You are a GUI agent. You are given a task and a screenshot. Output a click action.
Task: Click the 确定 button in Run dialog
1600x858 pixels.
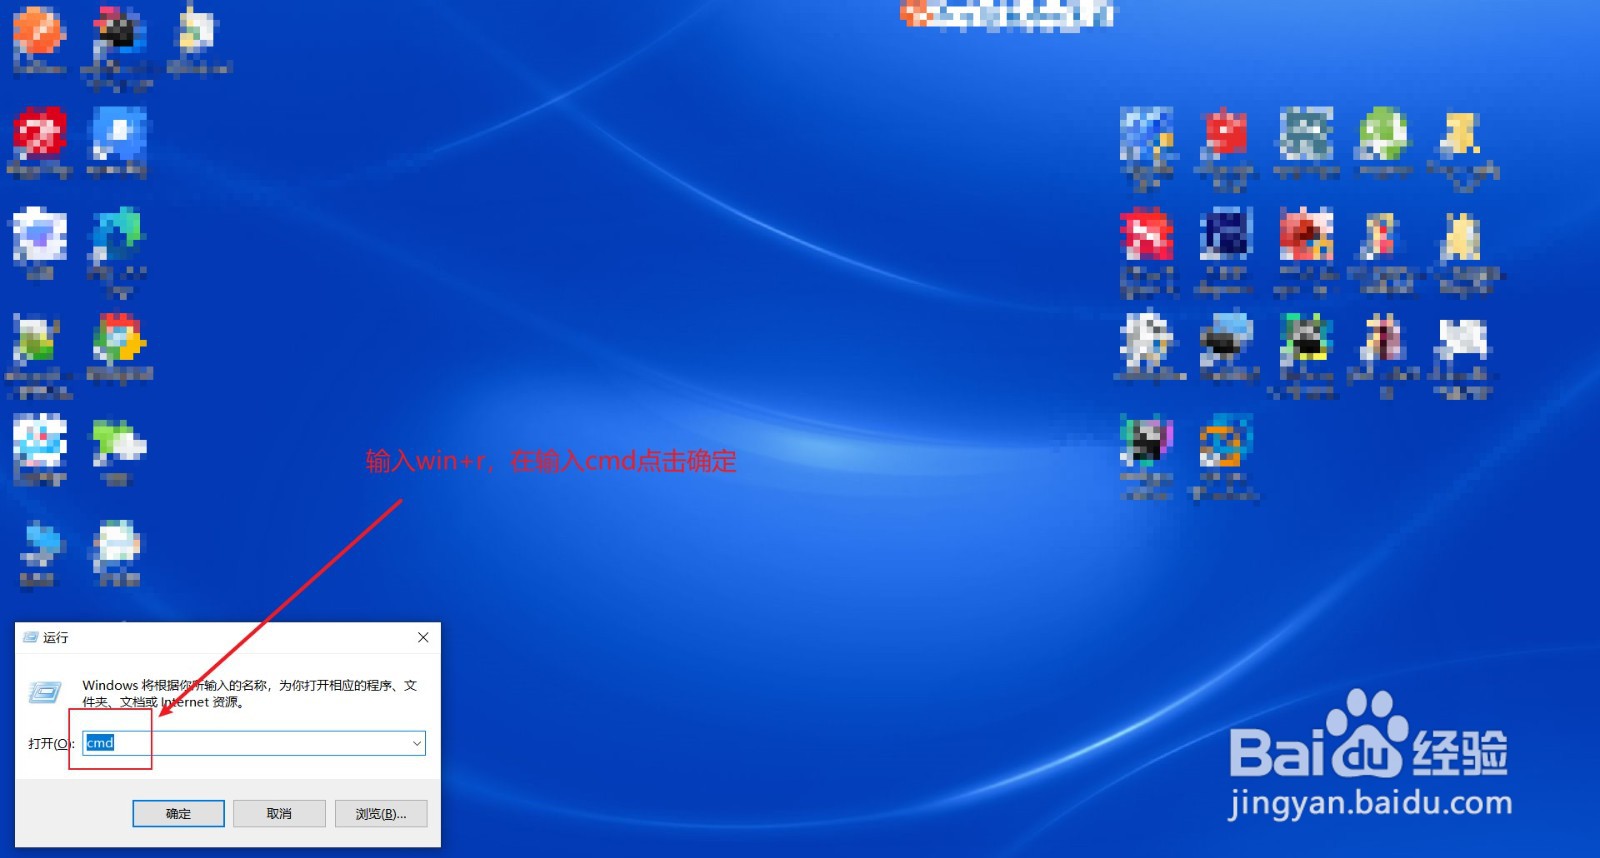tap(178, 814)
